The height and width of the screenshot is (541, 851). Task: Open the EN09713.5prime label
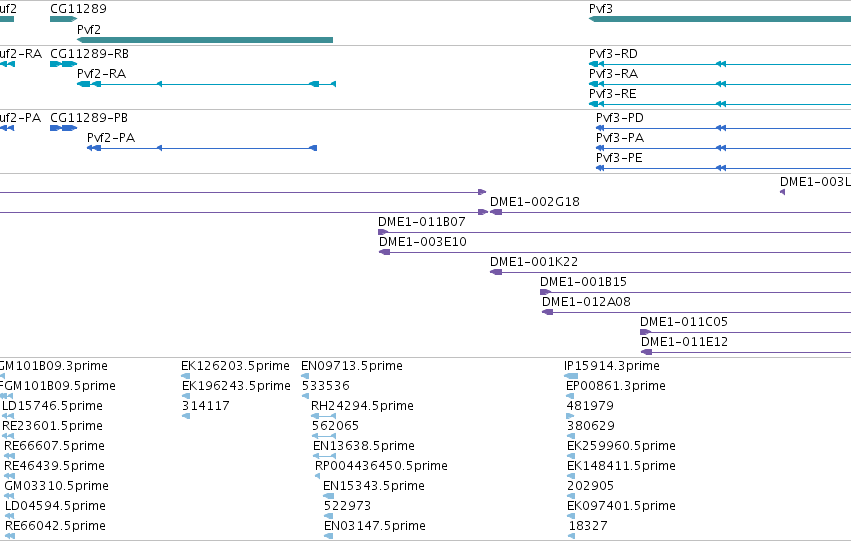click(x=352, y=366)
